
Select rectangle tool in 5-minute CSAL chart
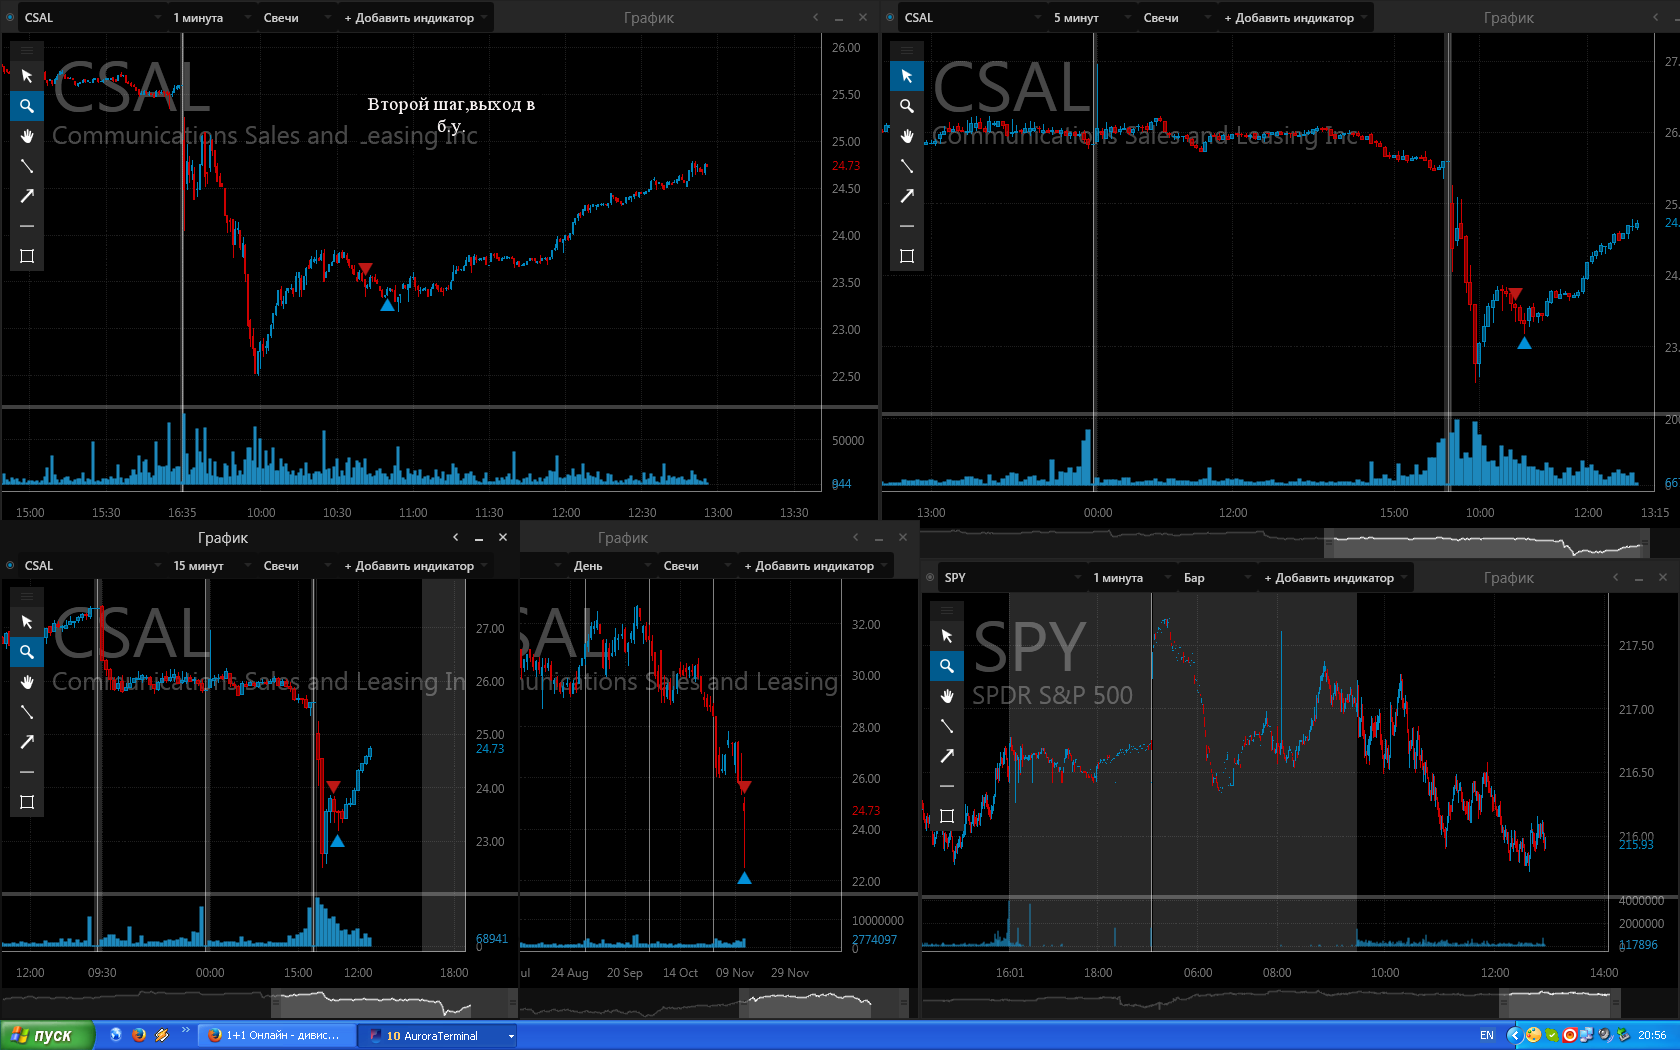[x=907, y=256]
